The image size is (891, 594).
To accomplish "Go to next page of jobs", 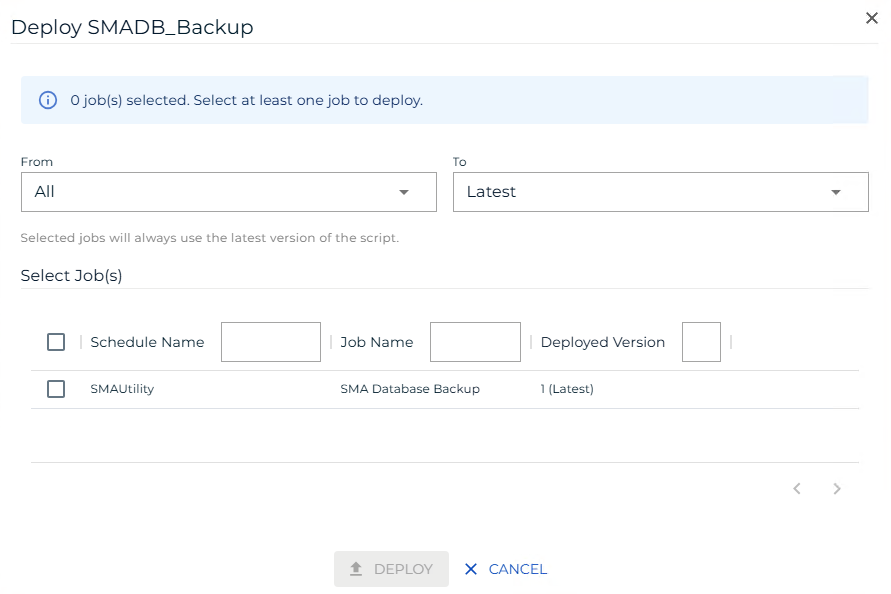I will pyautogui.click(x=836, y=489).
